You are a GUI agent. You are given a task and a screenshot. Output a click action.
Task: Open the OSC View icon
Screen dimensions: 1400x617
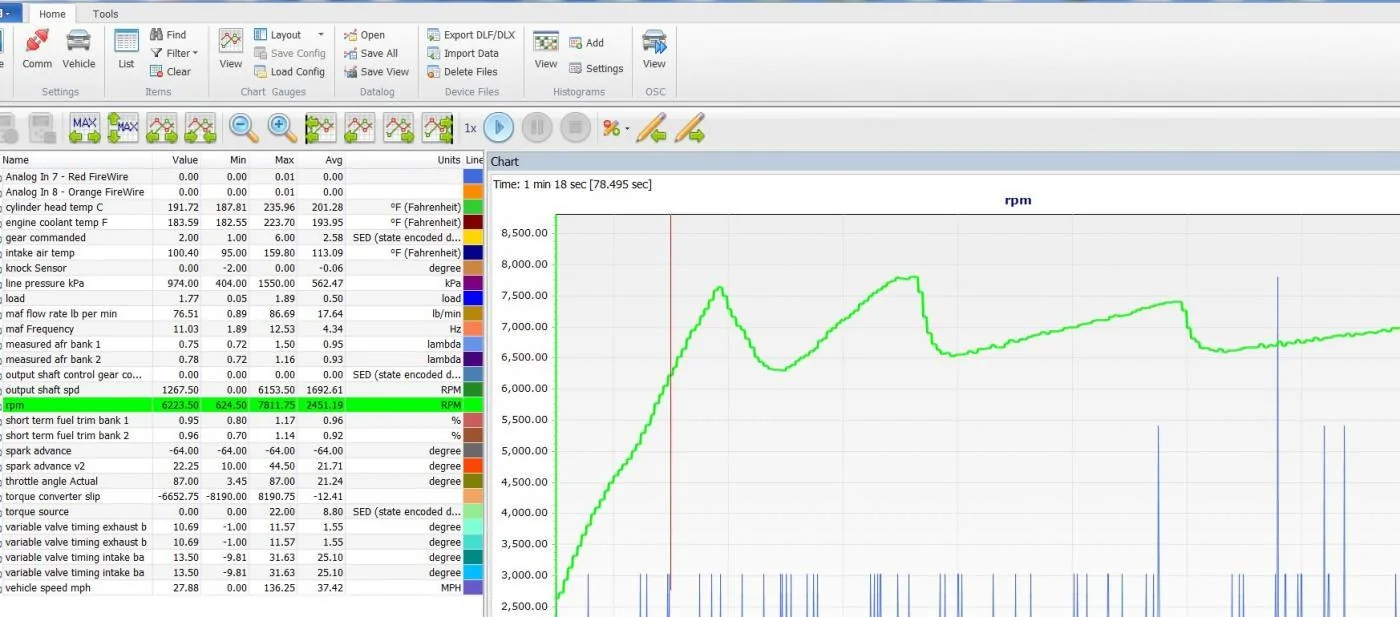tap(654, 49)
